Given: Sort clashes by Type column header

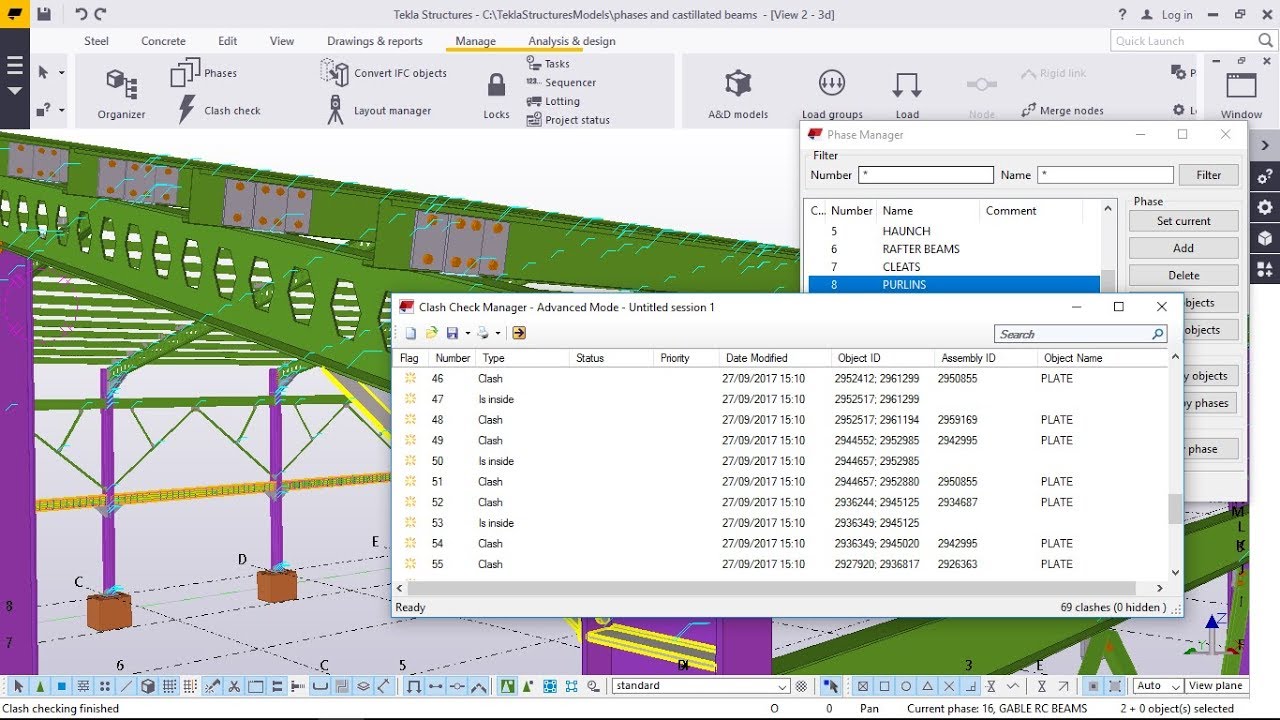Looking at the screenshot, I should [x=523, y=358].
